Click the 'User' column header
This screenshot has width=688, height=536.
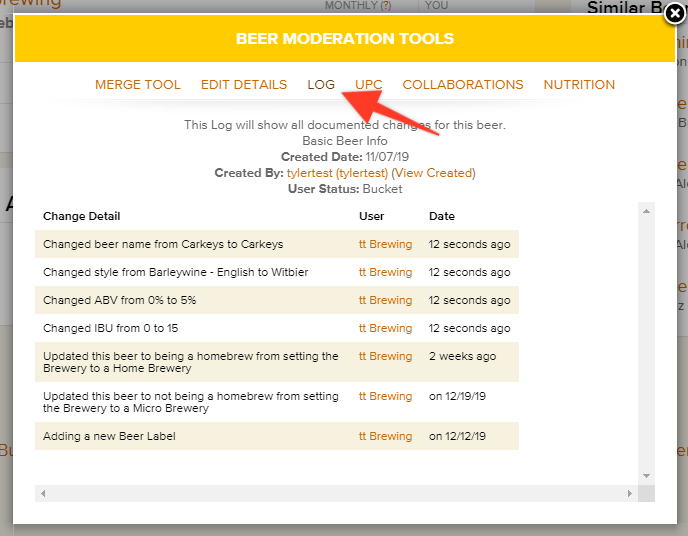[x=372, y=216]
